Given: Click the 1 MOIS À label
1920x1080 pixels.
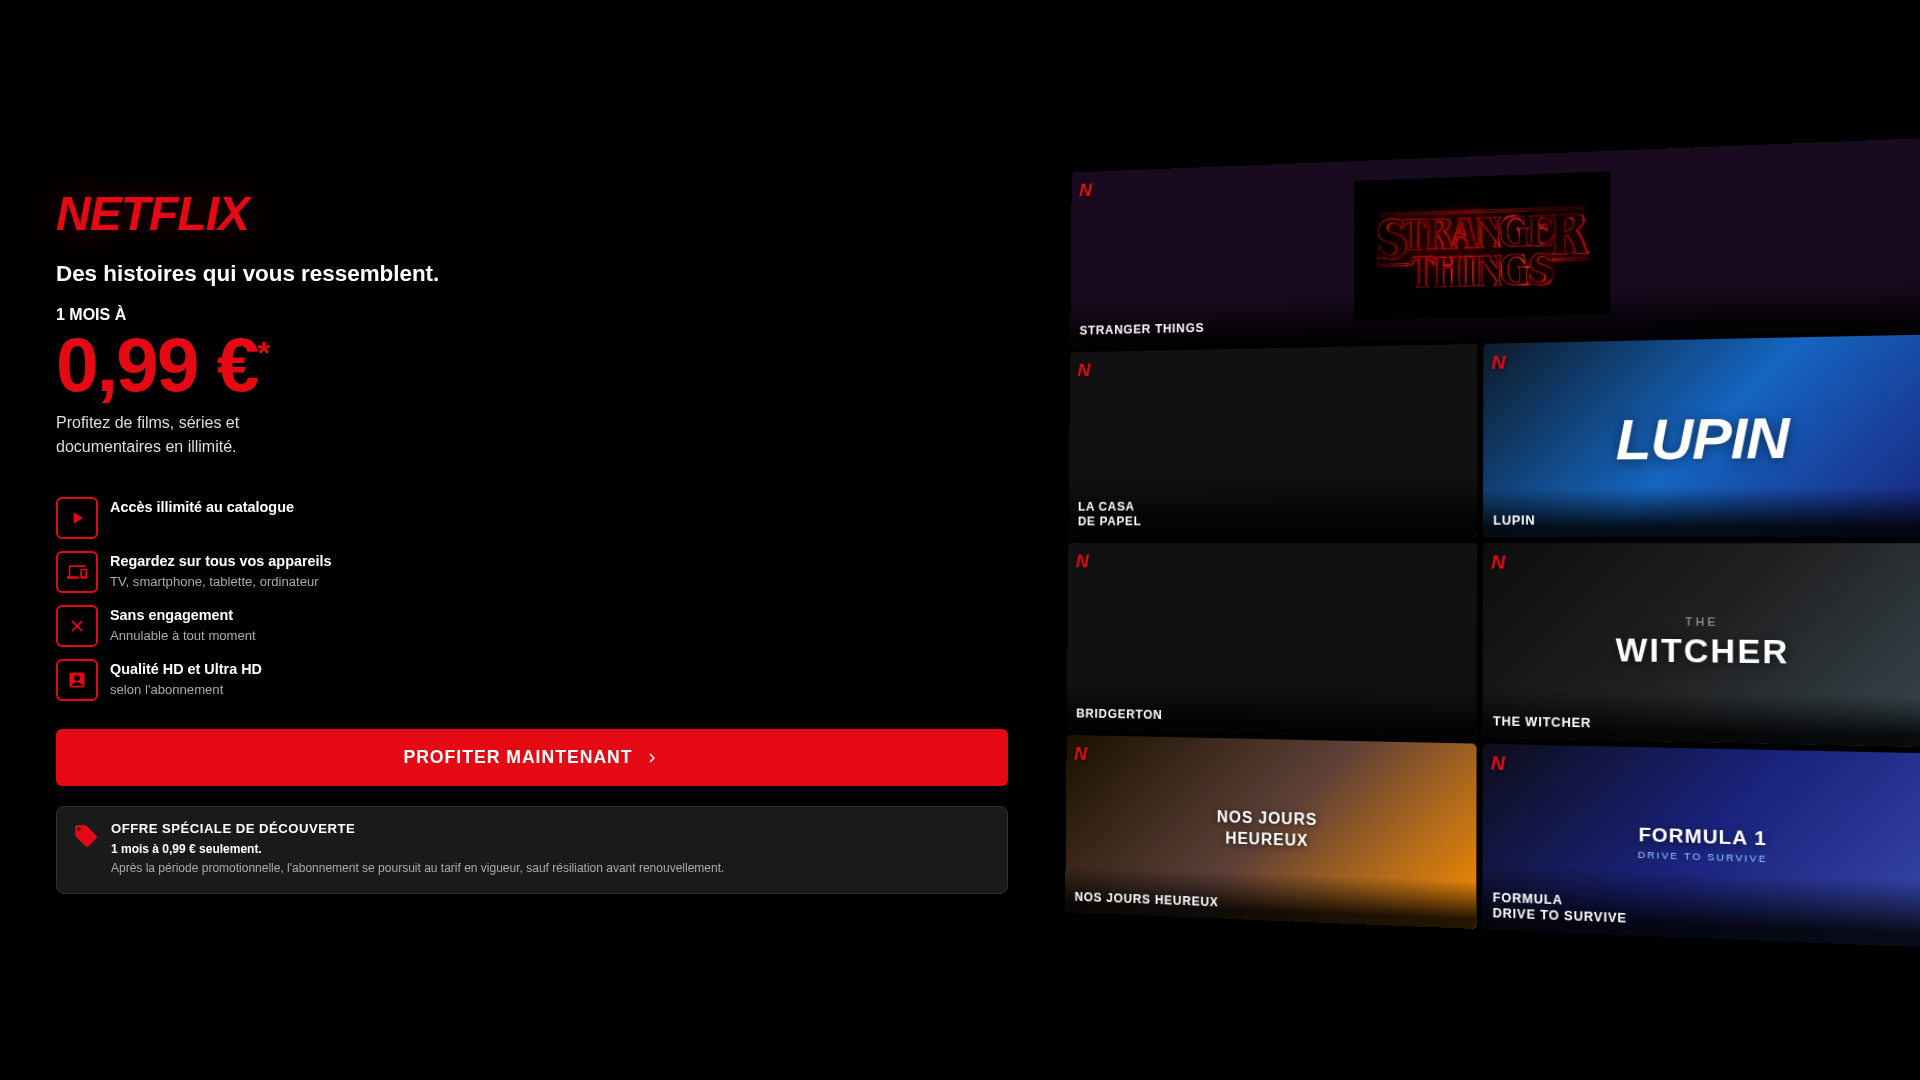Looking at the screenshot, I should coord(91,314).
